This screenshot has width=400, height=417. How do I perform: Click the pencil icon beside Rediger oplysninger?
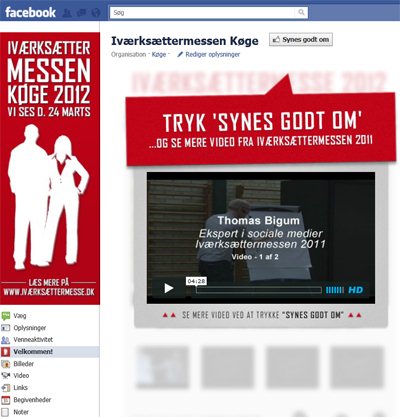click(180, 54)
